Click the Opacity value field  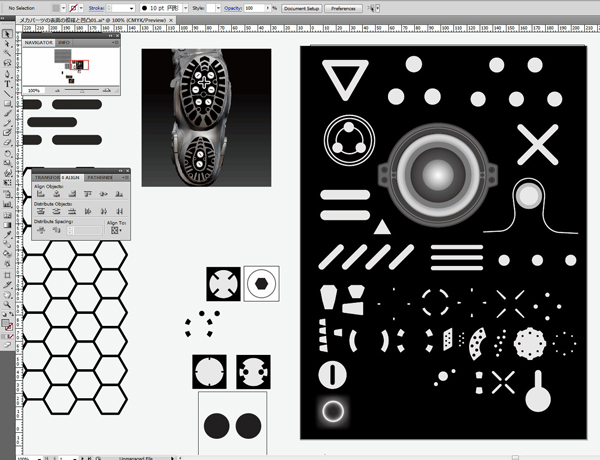click(254, 7)
